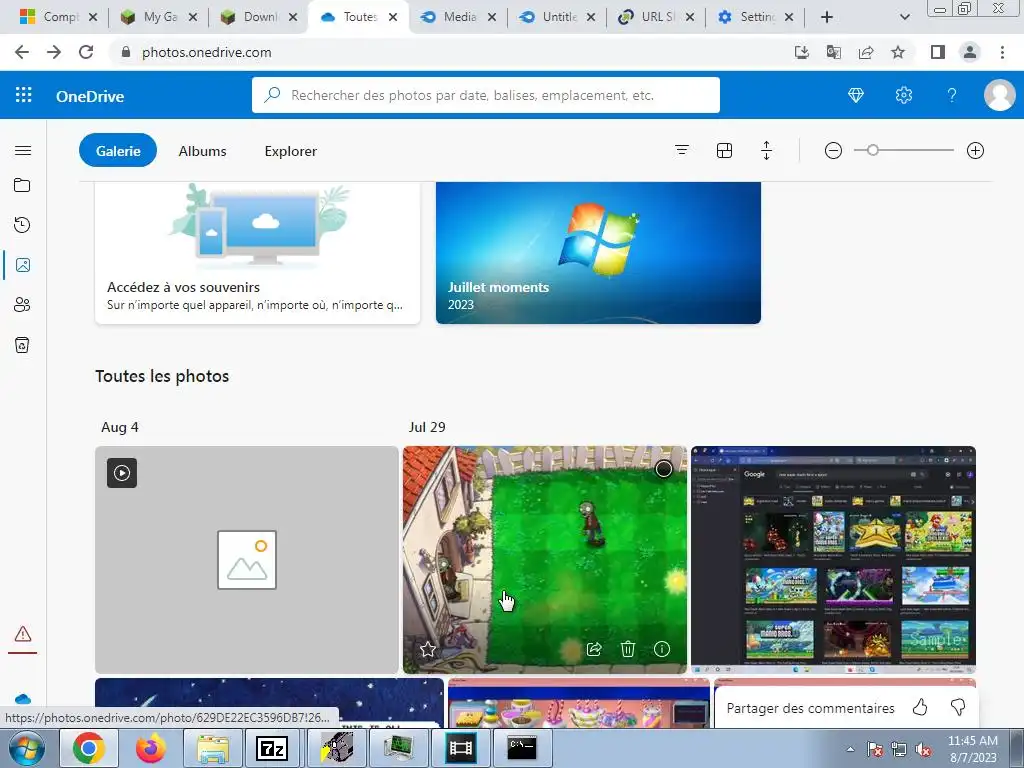This screenshot has width=1024, height=768.
Task: Switch to the Media browser tab
Action: 460,17
